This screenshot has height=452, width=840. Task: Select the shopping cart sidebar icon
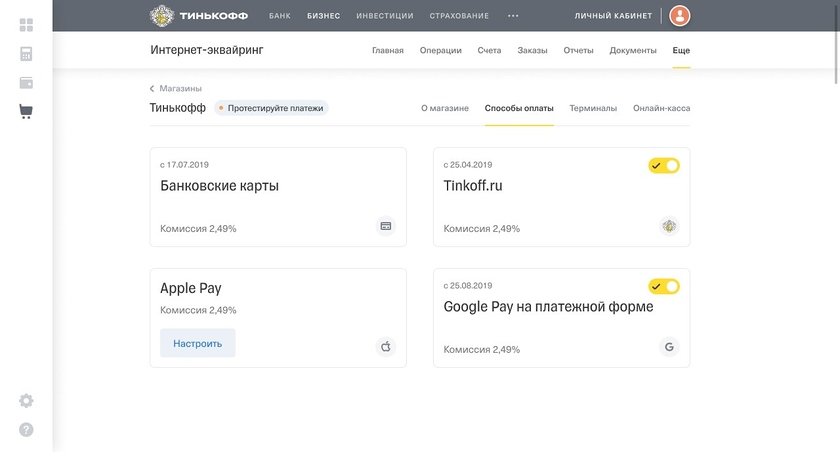pyautogui.click(x=26, y=112)
